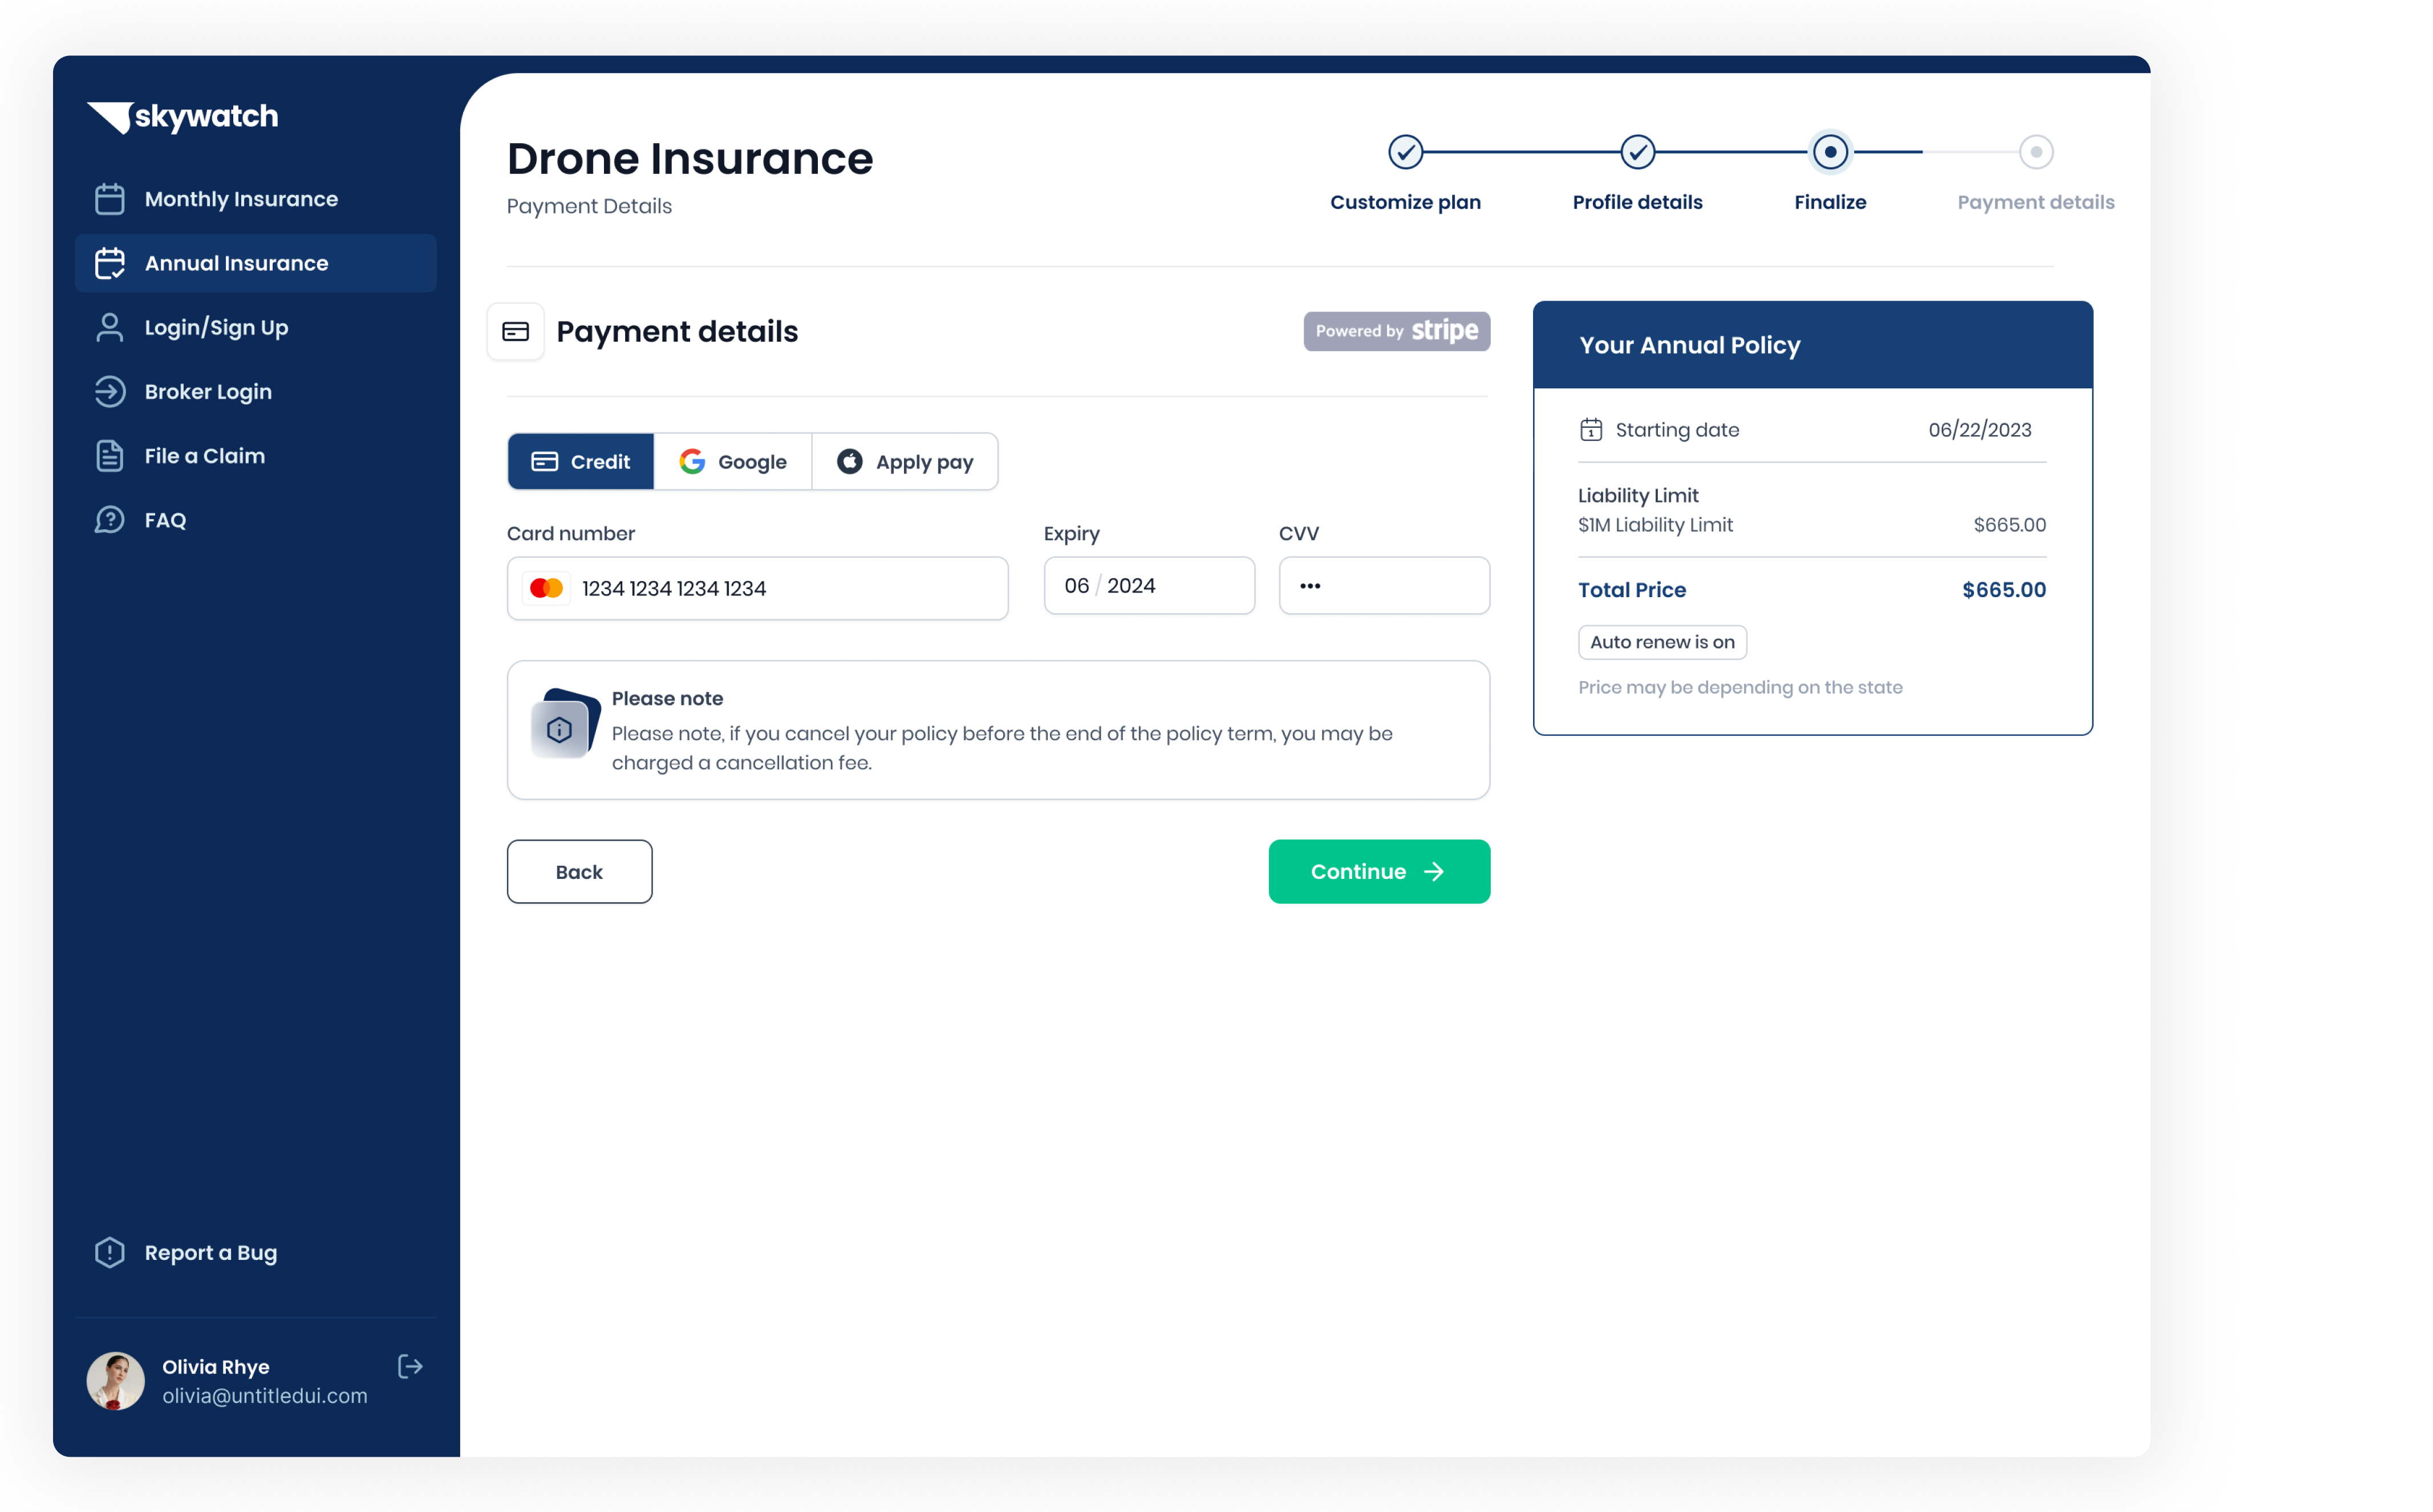Screen dimensions: 2433x1512
Task: Click the Payment details step marker
Action: coord(2035,152)
